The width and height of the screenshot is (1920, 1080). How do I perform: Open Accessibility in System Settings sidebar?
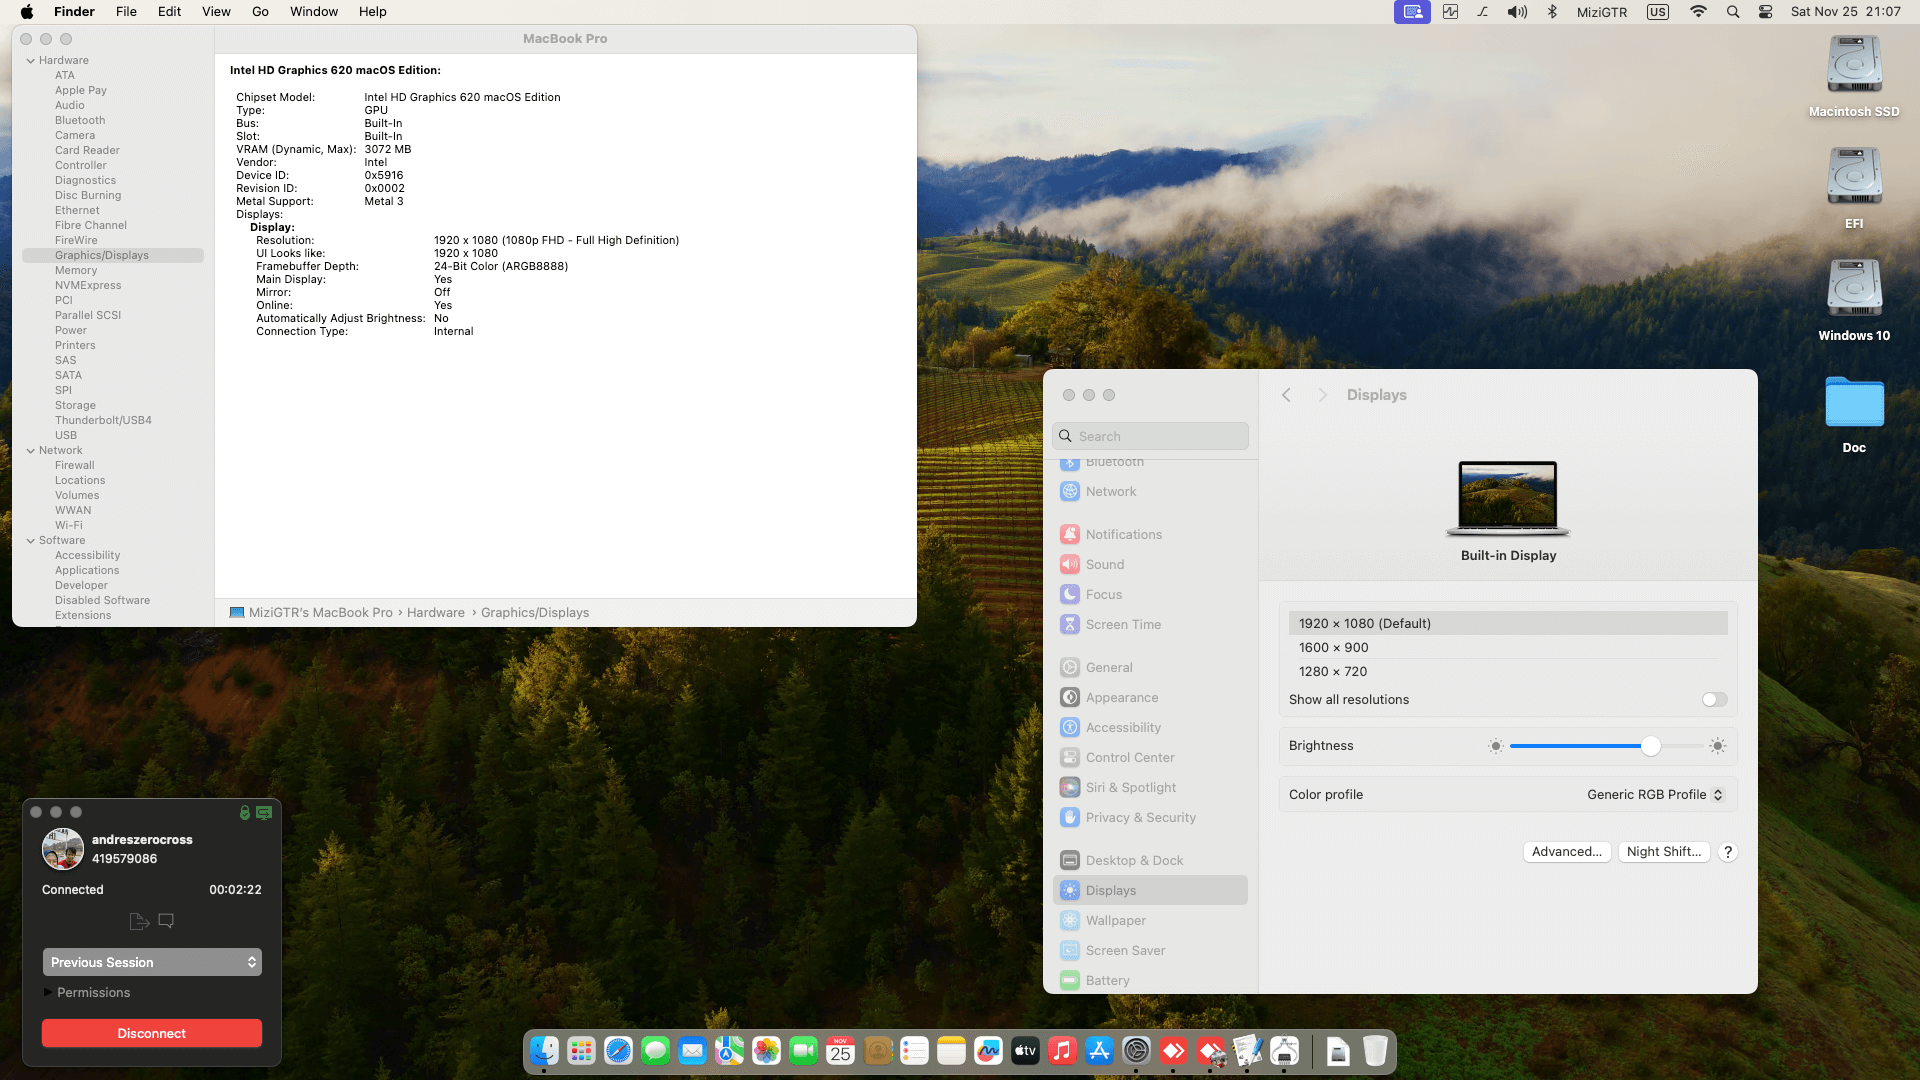pos(1150,727)
